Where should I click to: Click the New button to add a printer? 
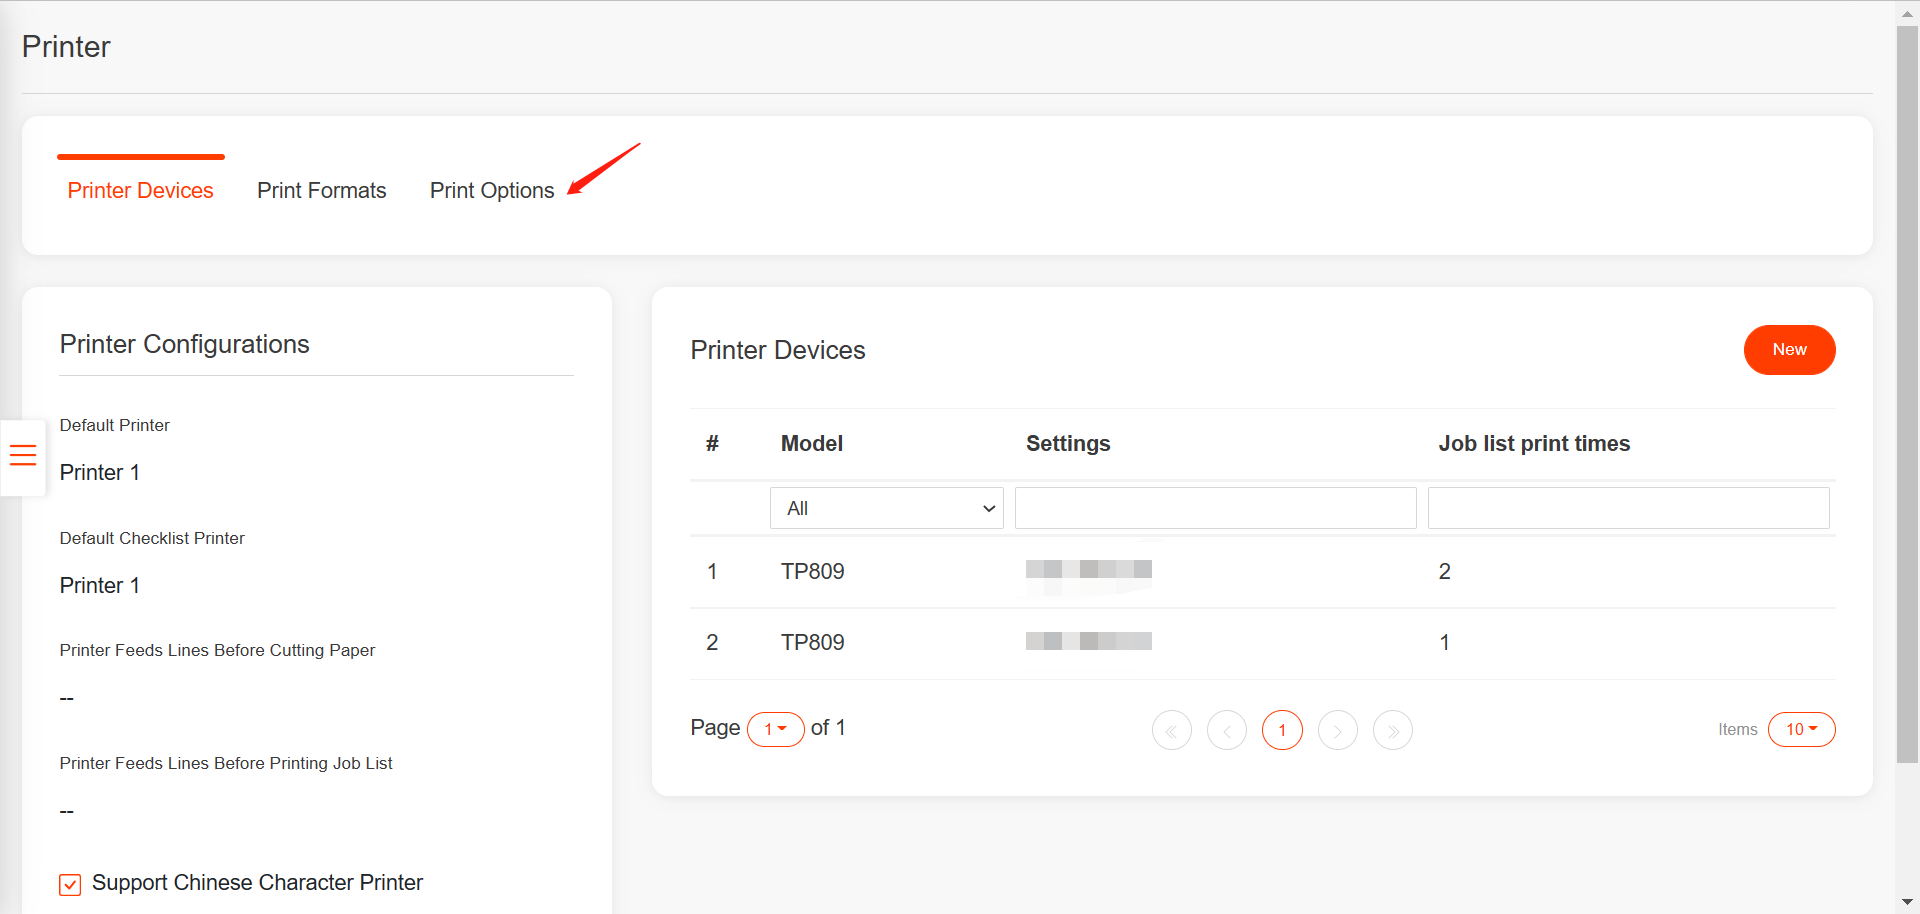click(x=1789, y=350)
